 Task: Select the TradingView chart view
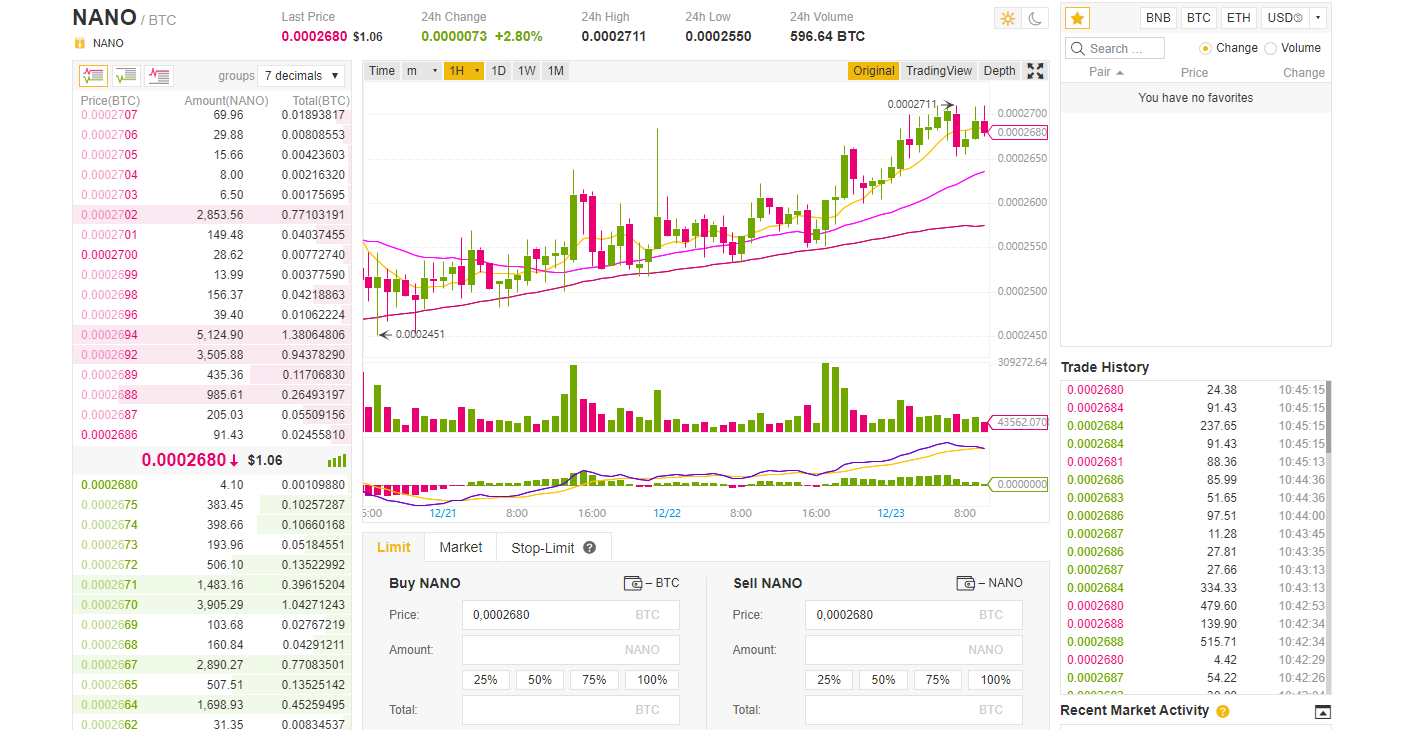[939, 71]
